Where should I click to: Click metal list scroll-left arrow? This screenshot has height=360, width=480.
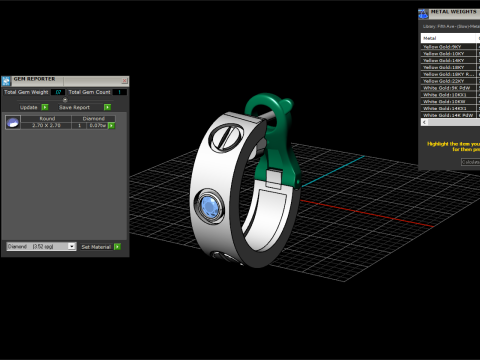coord(424,122)
